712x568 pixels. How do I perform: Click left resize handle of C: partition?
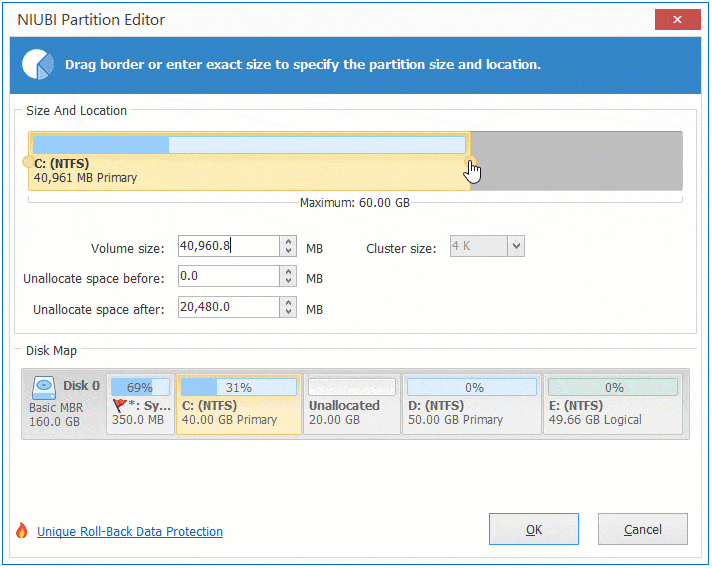point(27,161)
